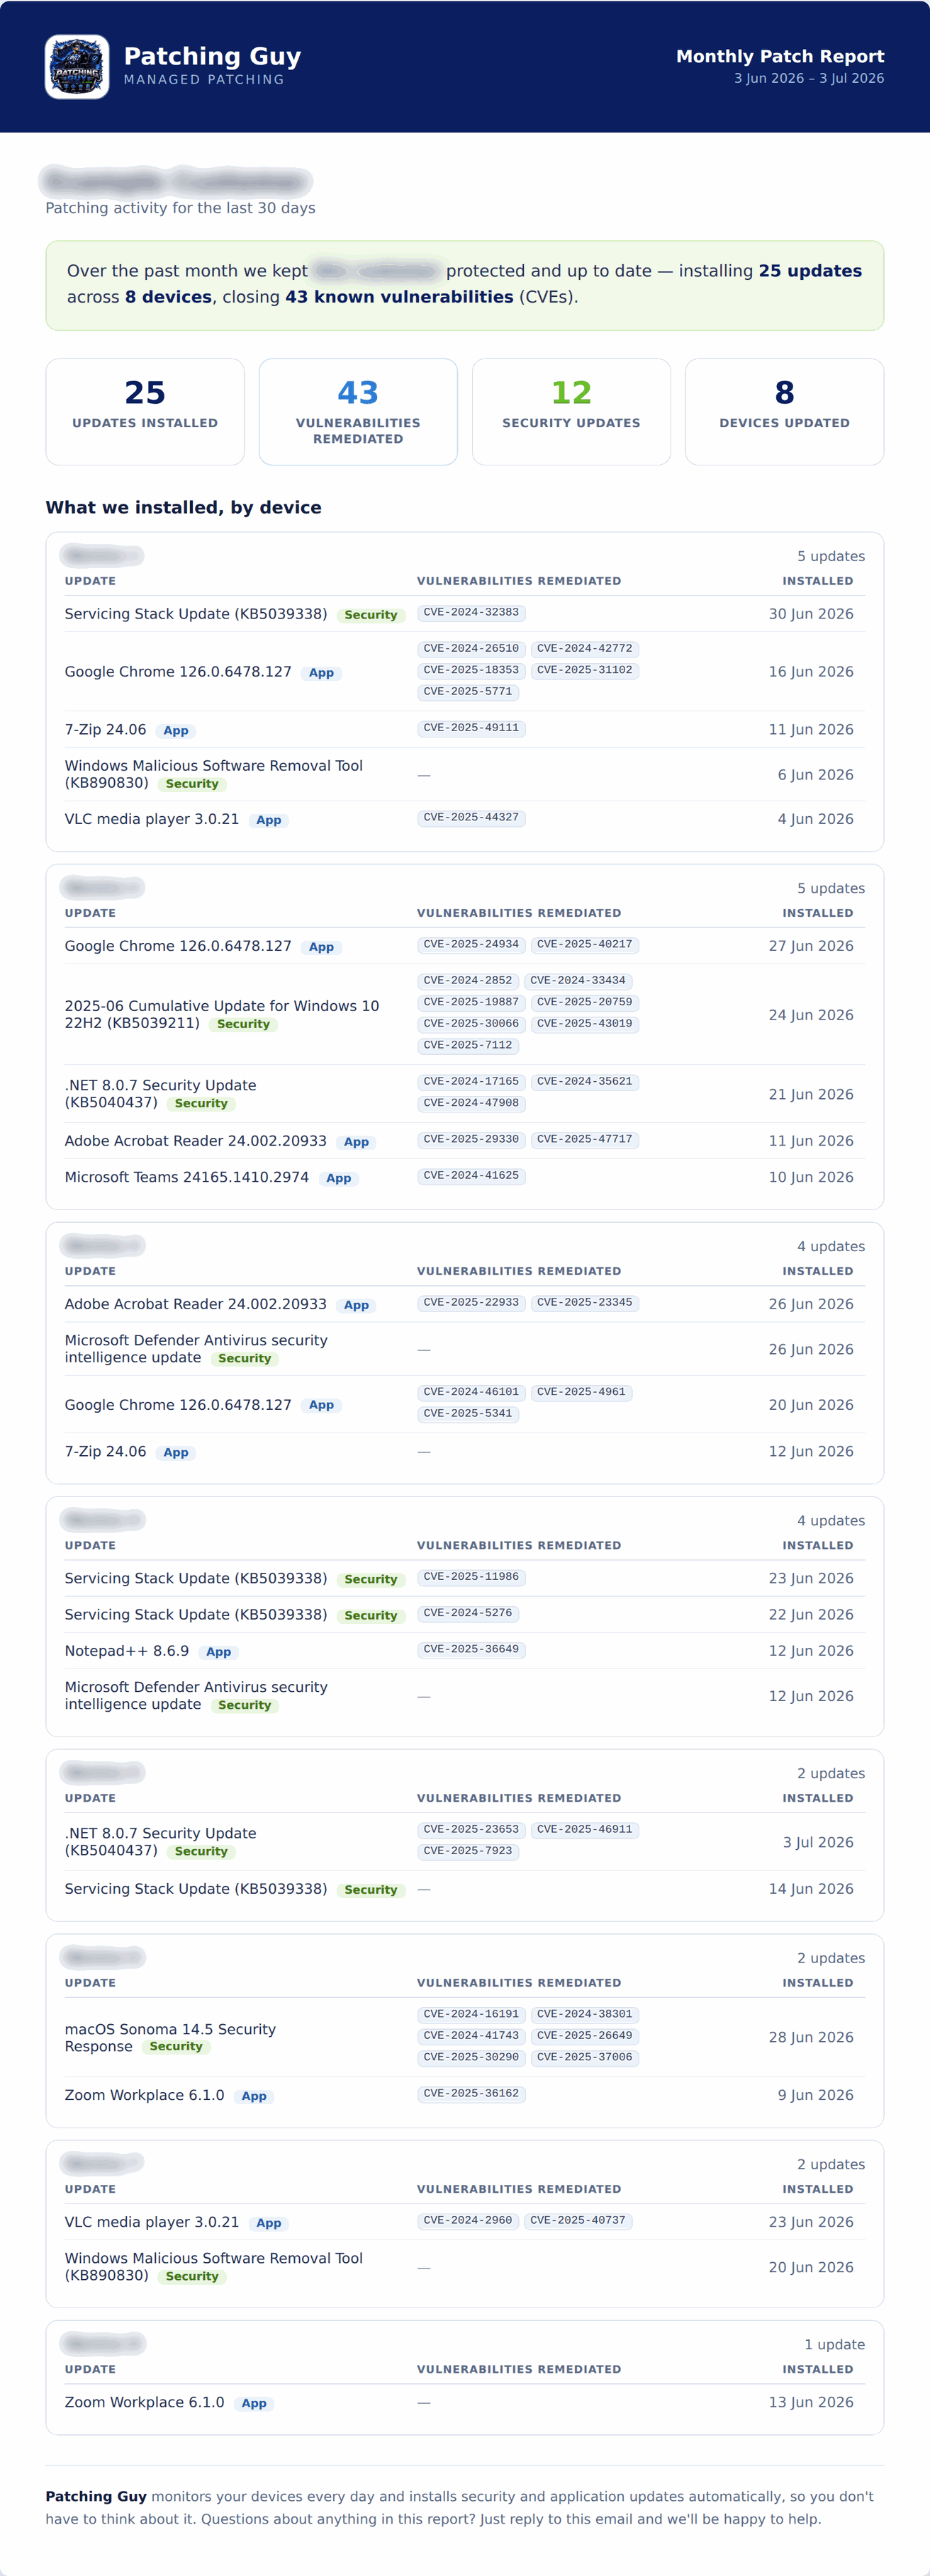
Task: Open the "Updates Installed" stat card
Action: 145,412
